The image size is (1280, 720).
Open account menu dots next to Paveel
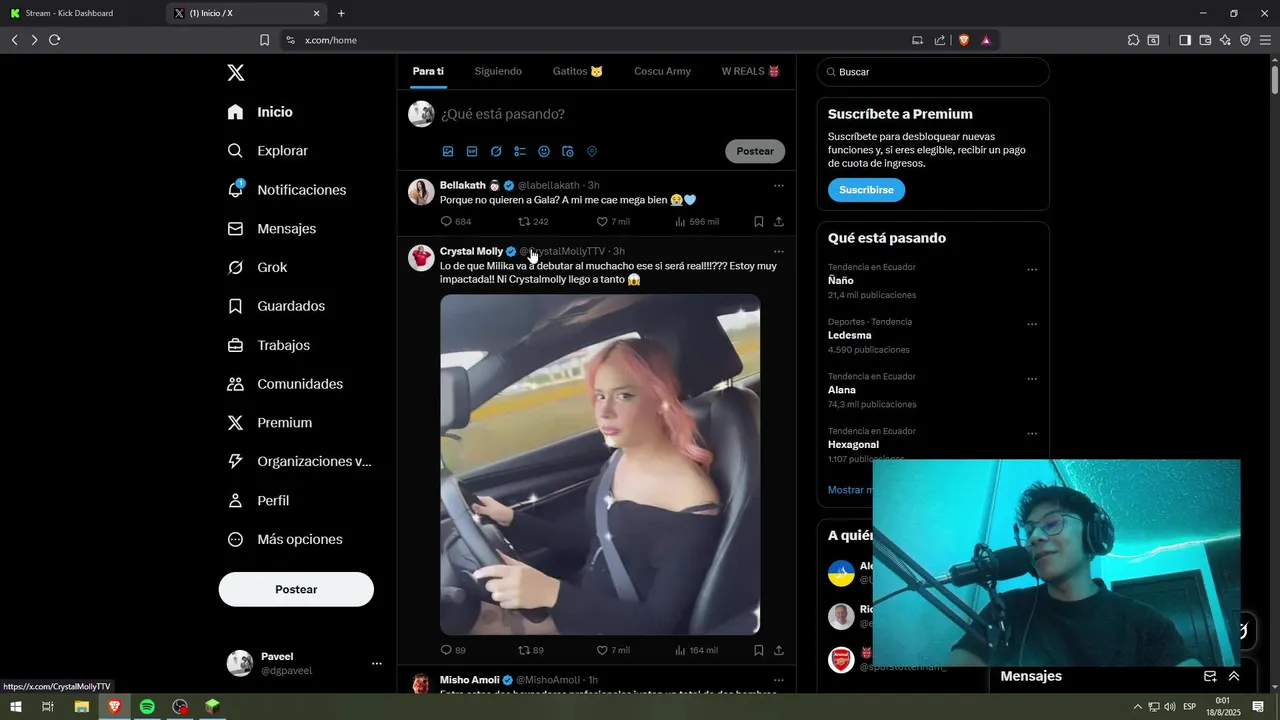[x=377, y=663]
